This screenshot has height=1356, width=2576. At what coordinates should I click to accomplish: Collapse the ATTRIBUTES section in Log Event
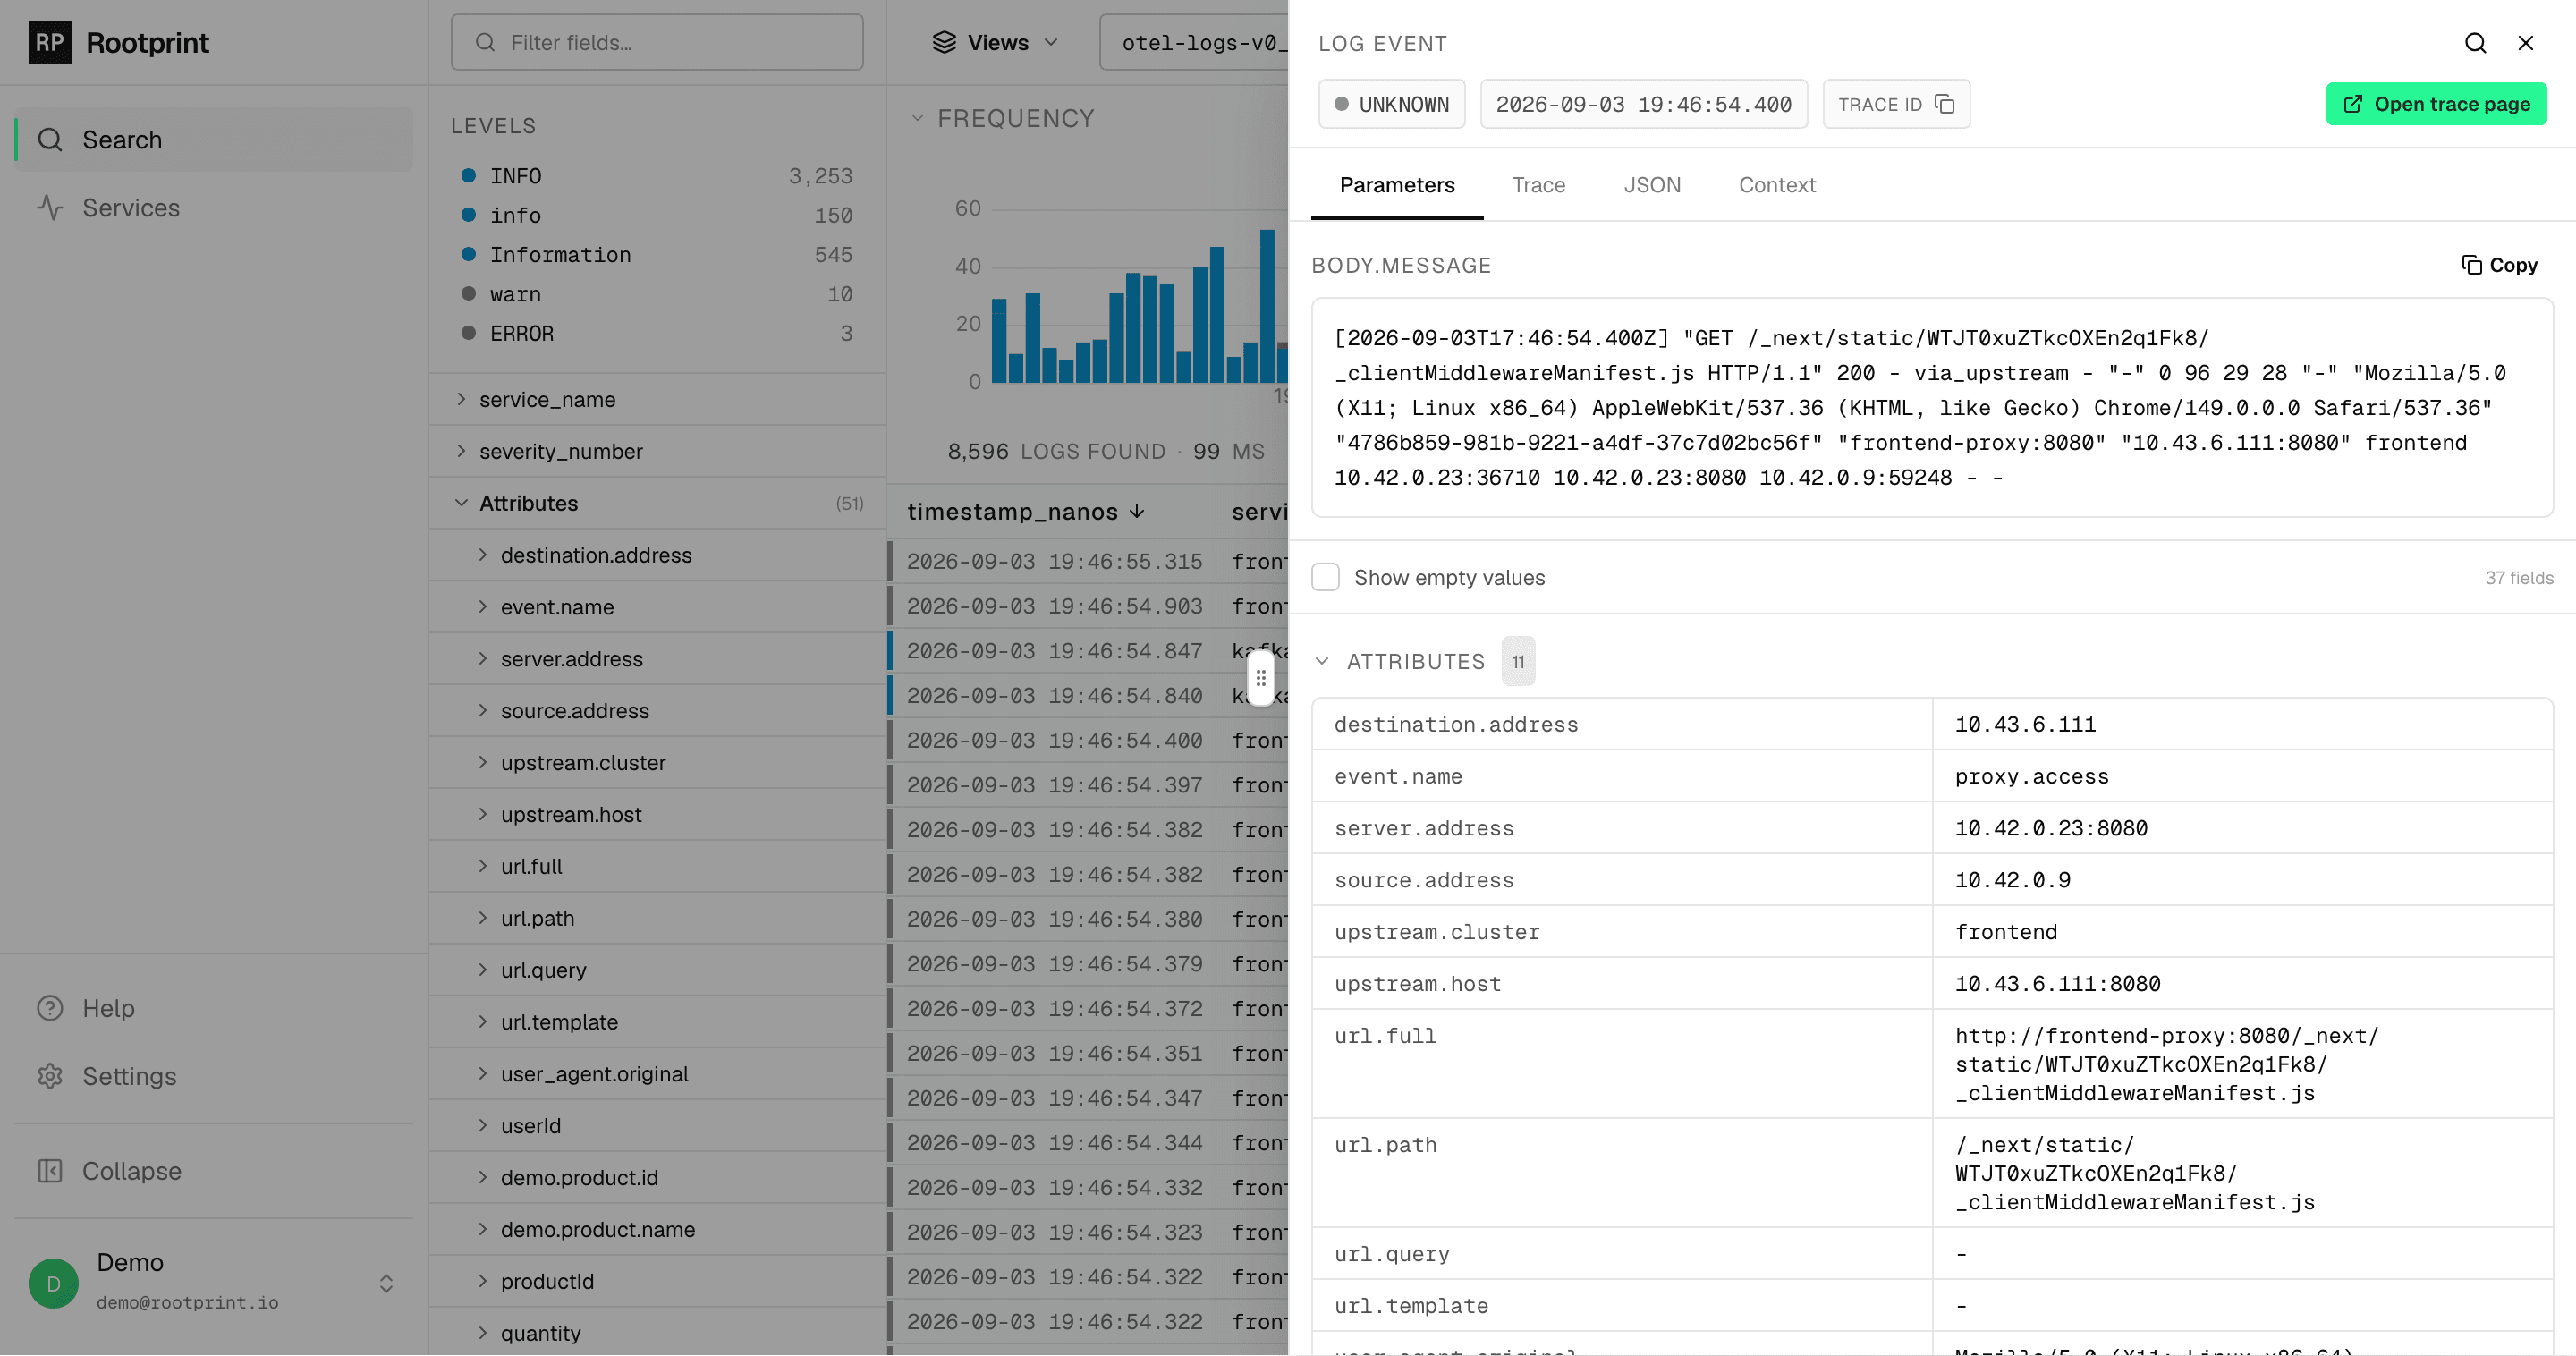coord(1322,661)
